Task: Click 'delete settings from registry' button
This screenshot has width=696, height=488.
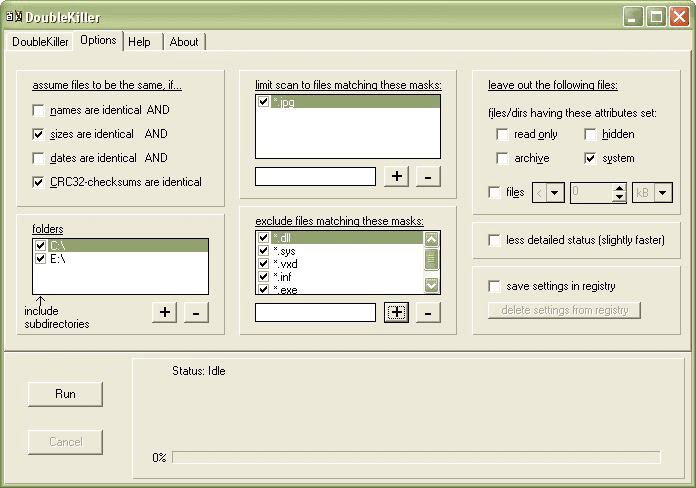Action: (564, 310)
